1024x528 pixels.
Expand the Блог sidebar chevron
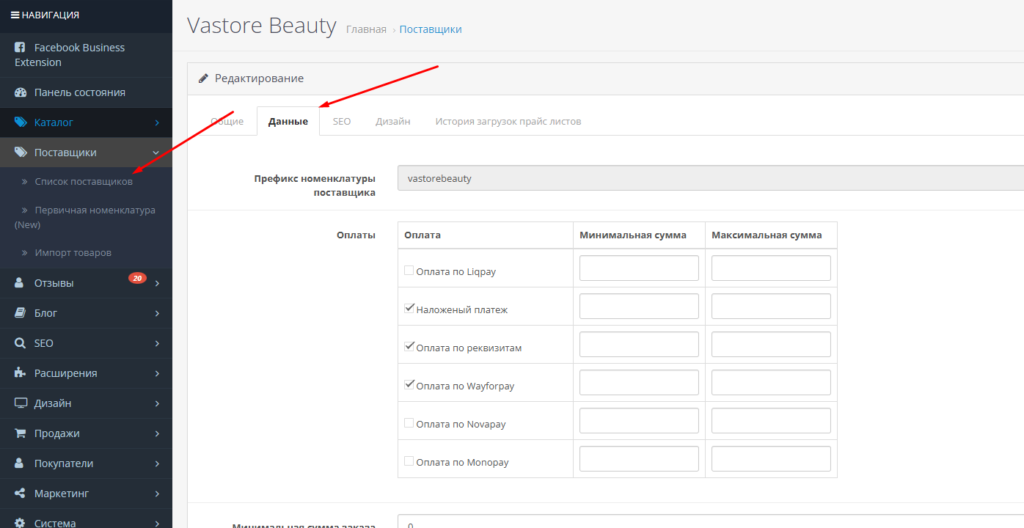tap(157, 314)
